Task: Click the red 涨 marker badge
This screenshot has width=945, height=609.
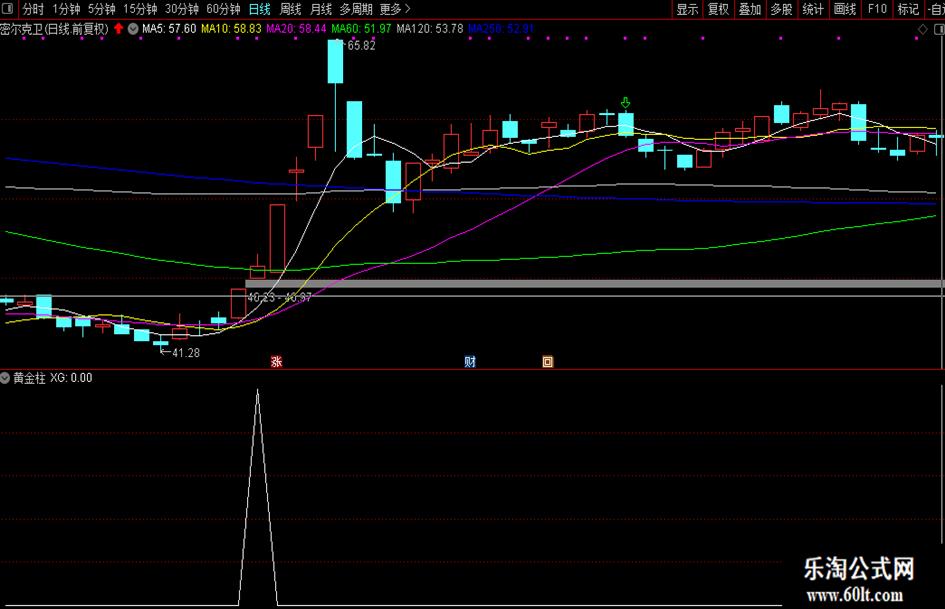Action: click(x=276, y=362)
